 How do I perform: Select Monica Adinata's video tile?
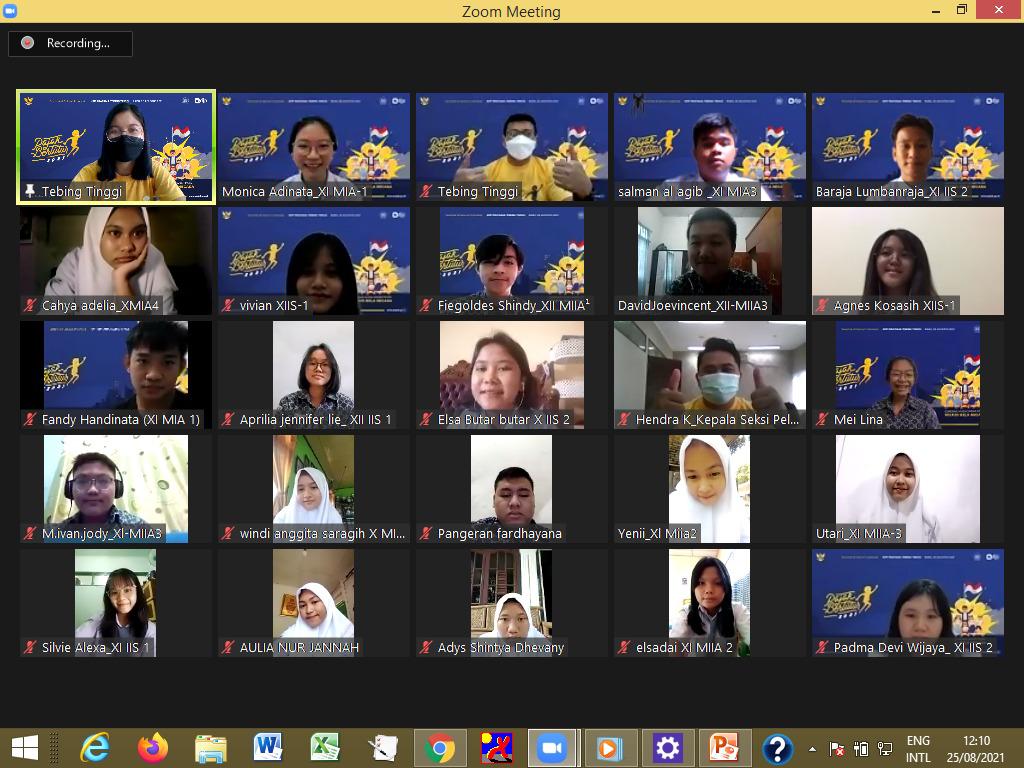point(314,146)
